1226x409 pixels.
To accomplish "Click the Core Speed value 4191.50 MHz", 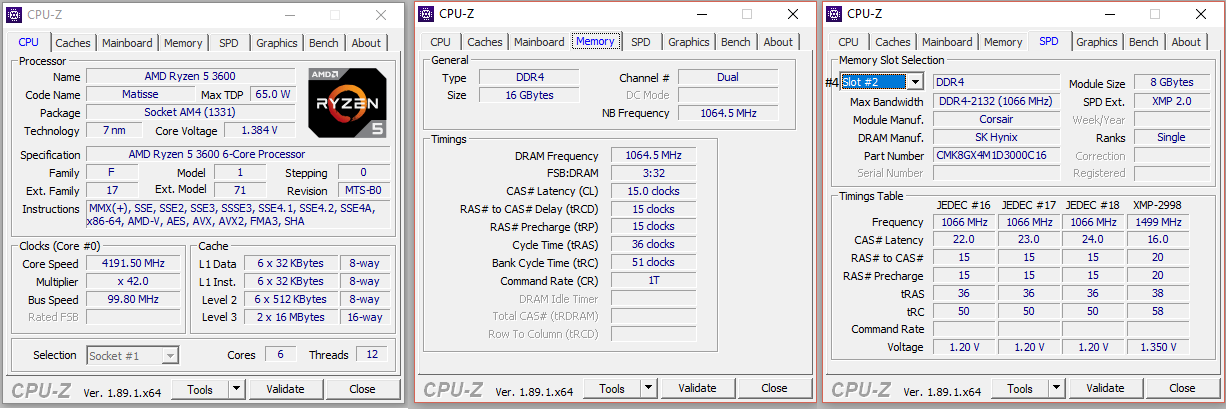I will click(135, 263).
